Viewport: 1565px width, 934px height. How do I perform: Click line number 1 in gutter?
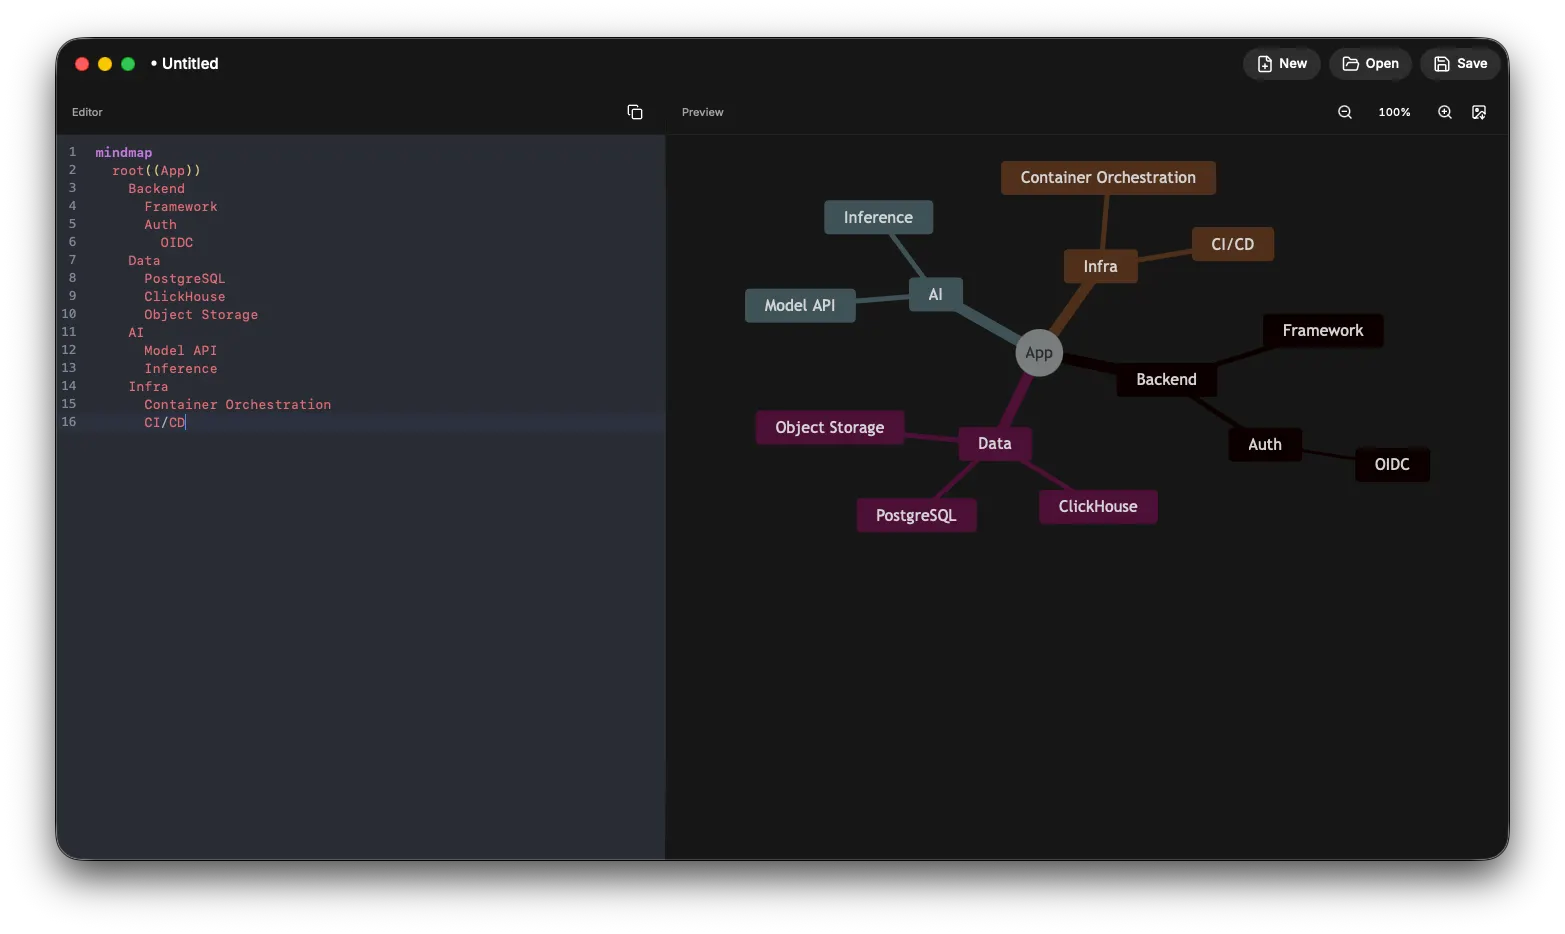(x=72, y=152)
